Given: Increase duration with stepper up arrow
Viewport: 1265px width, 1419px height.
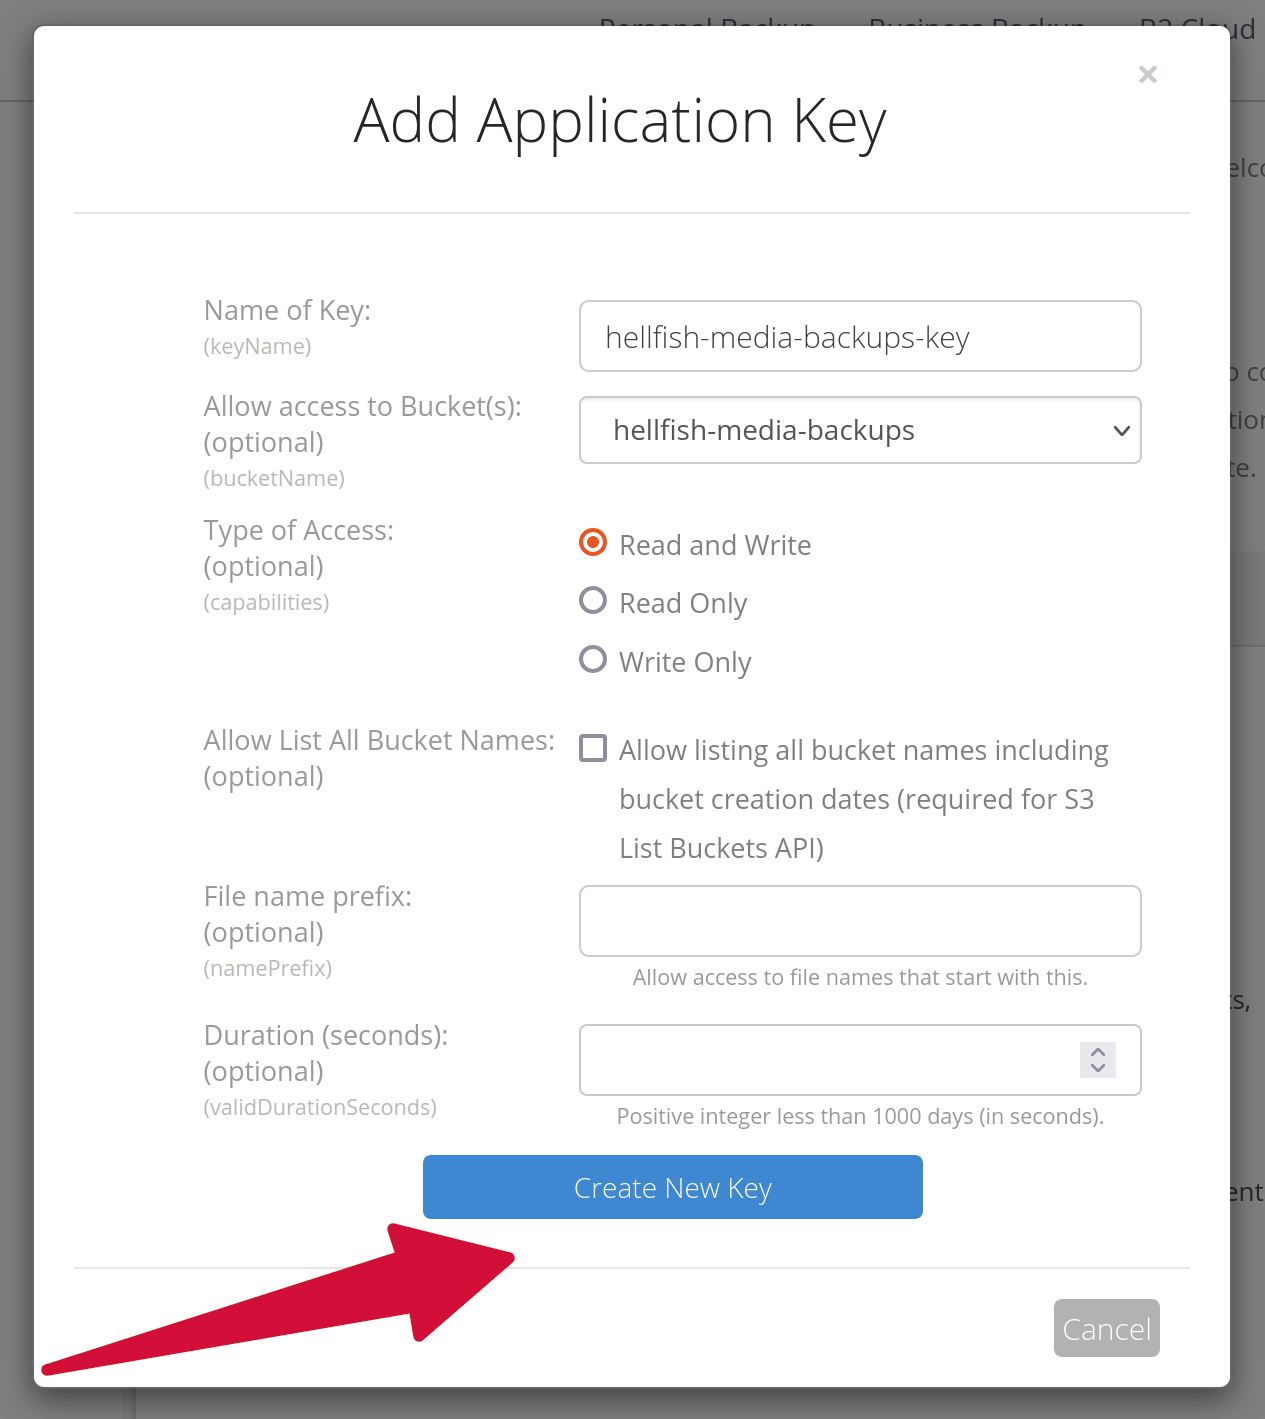Looking at the screenshot, I should coord(1098,1052).
